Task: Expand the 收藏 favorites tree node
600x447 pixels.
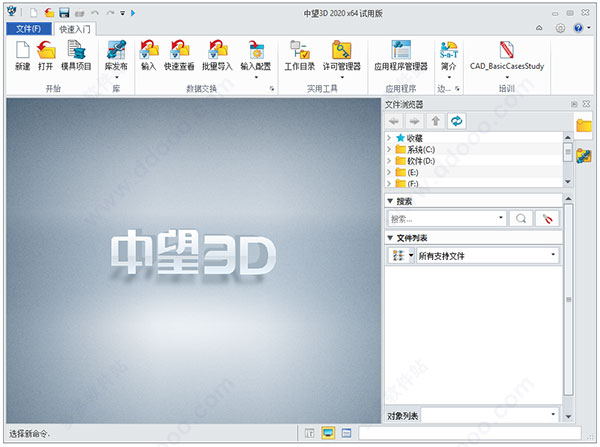Action: (x=389, y=138)
